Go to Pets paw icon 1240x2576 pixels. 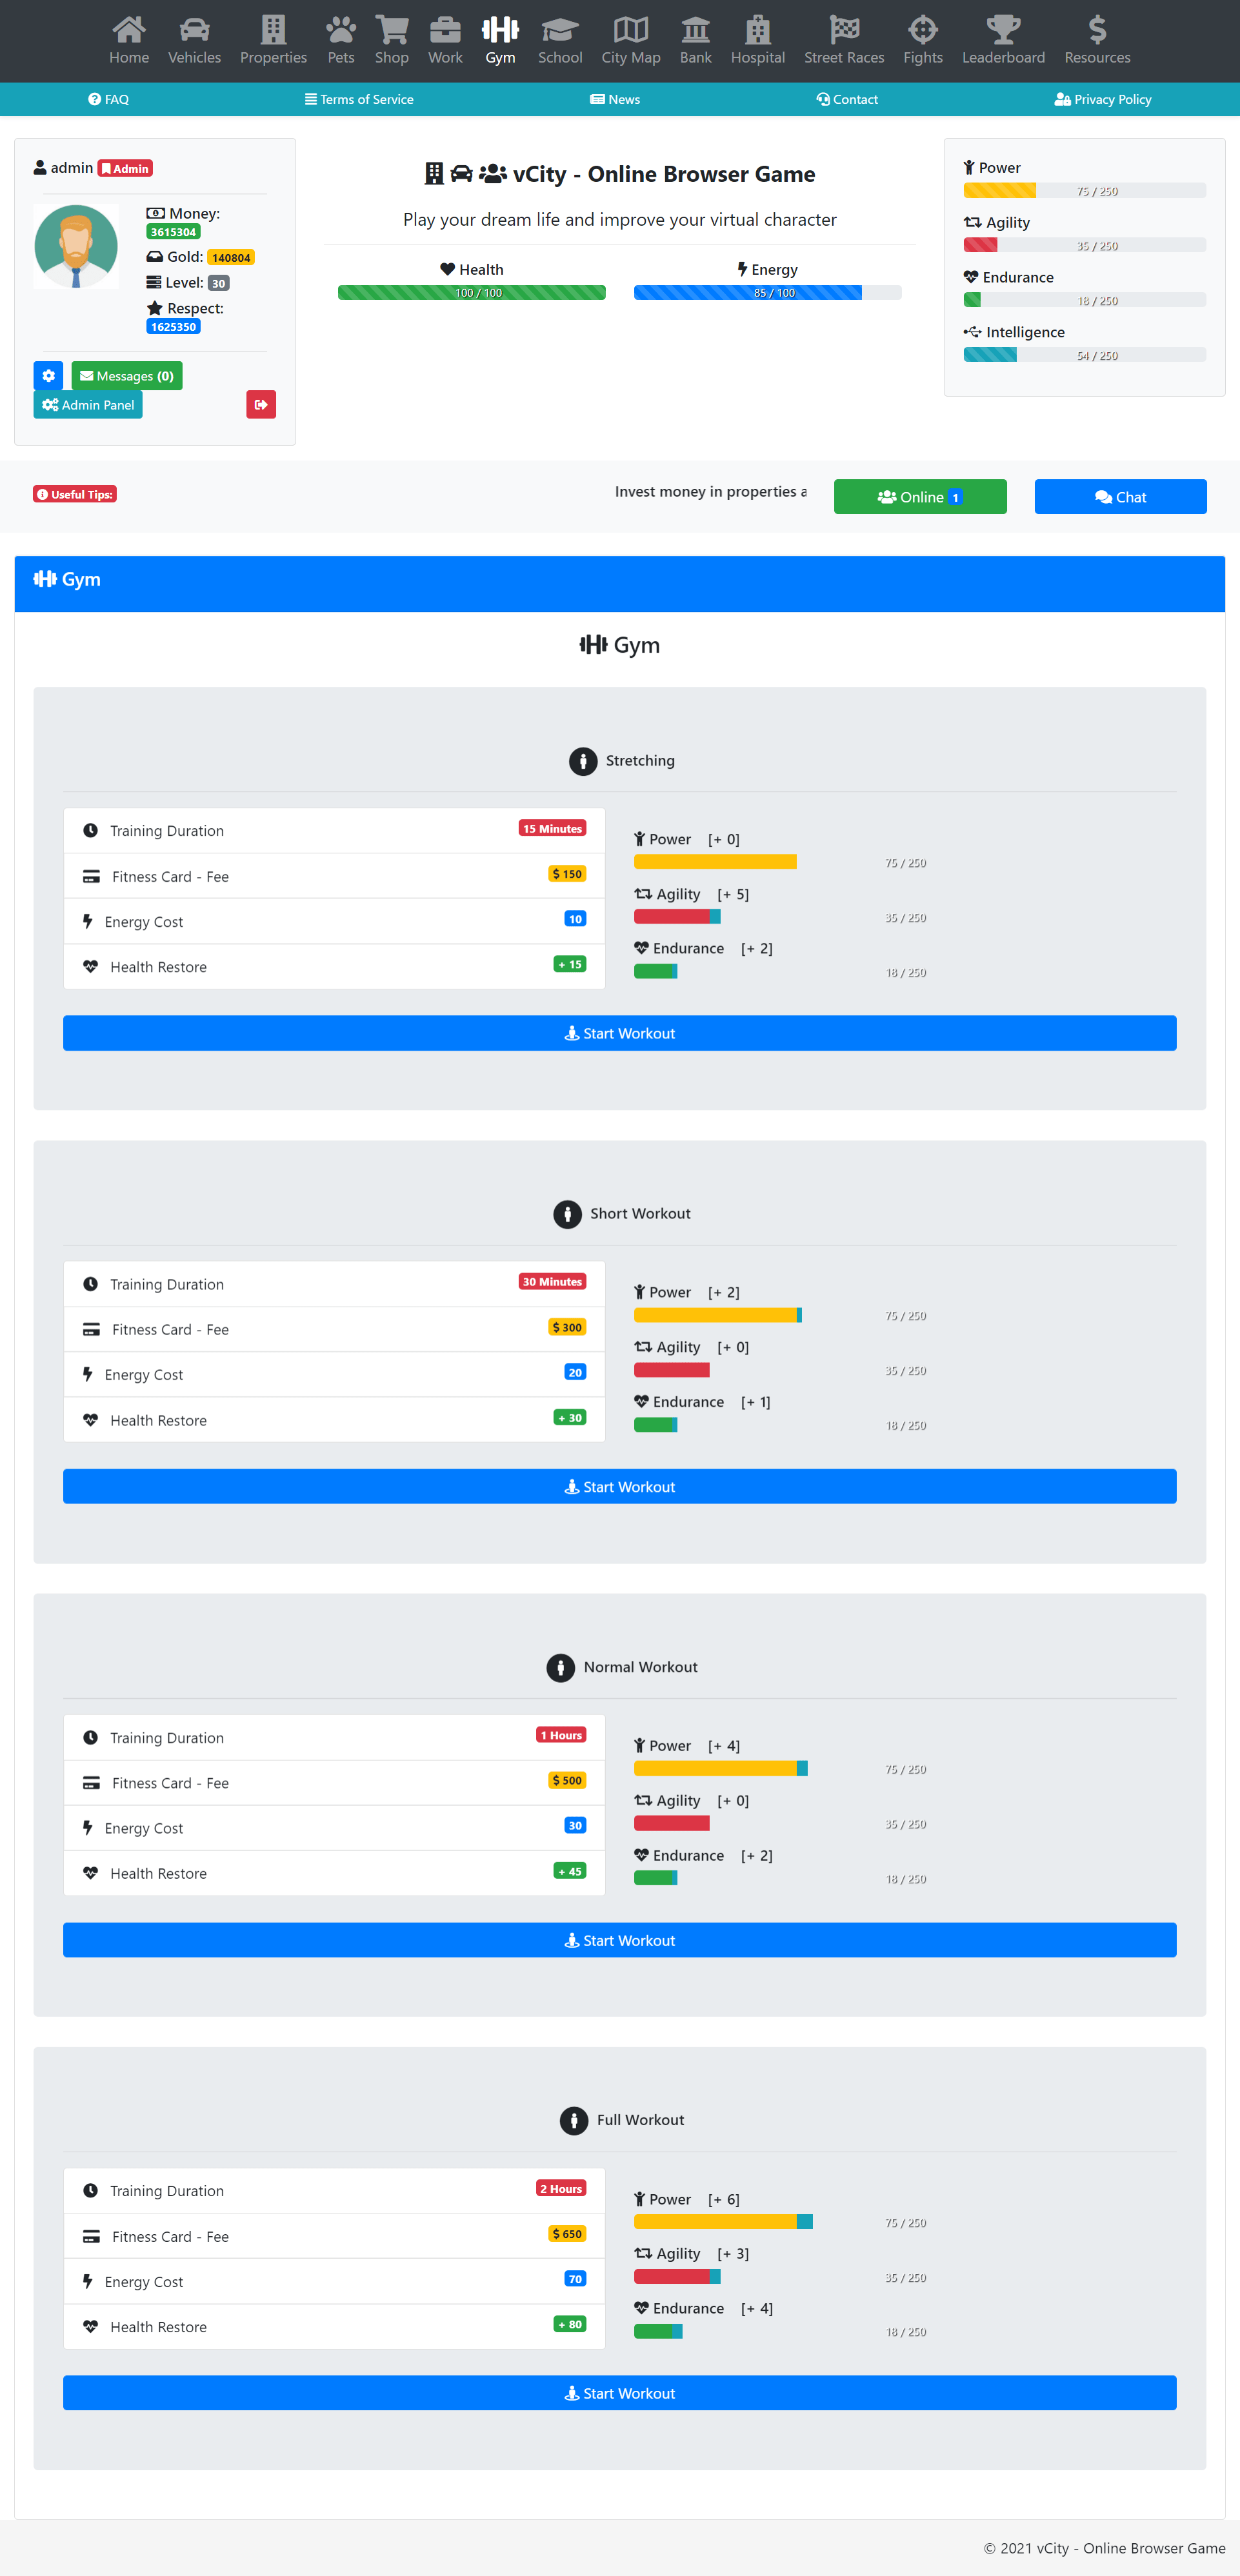pyautogui.click(x=341, y=30)
